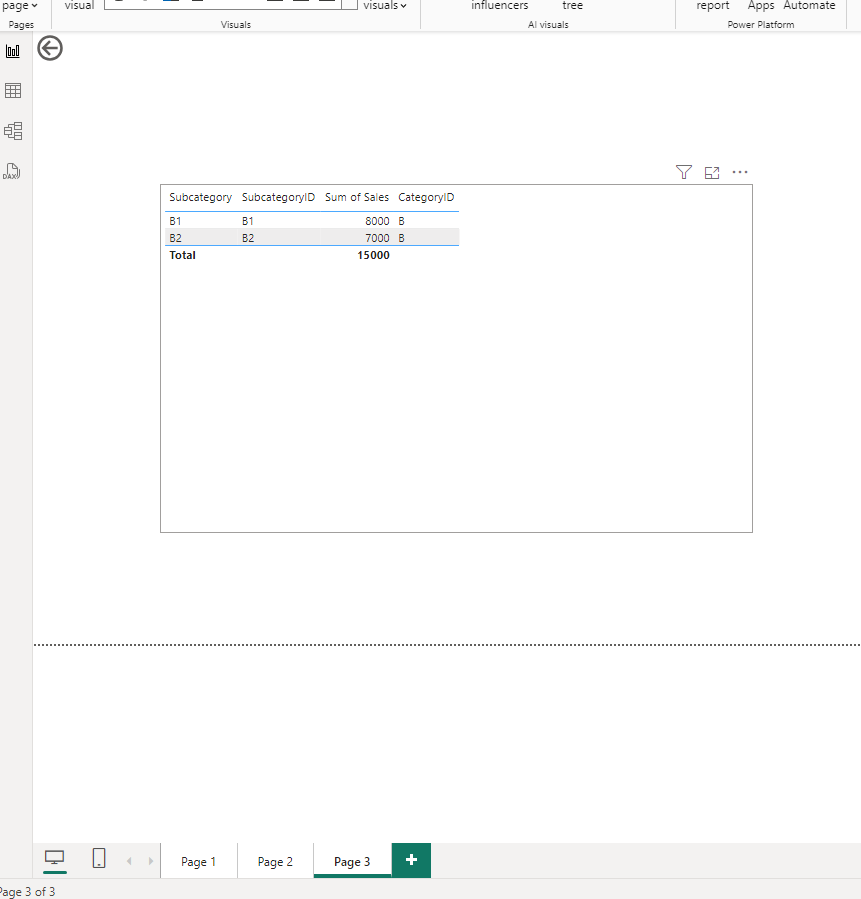Open More options ellipsis on visual
861x899 pixels.
740,172
